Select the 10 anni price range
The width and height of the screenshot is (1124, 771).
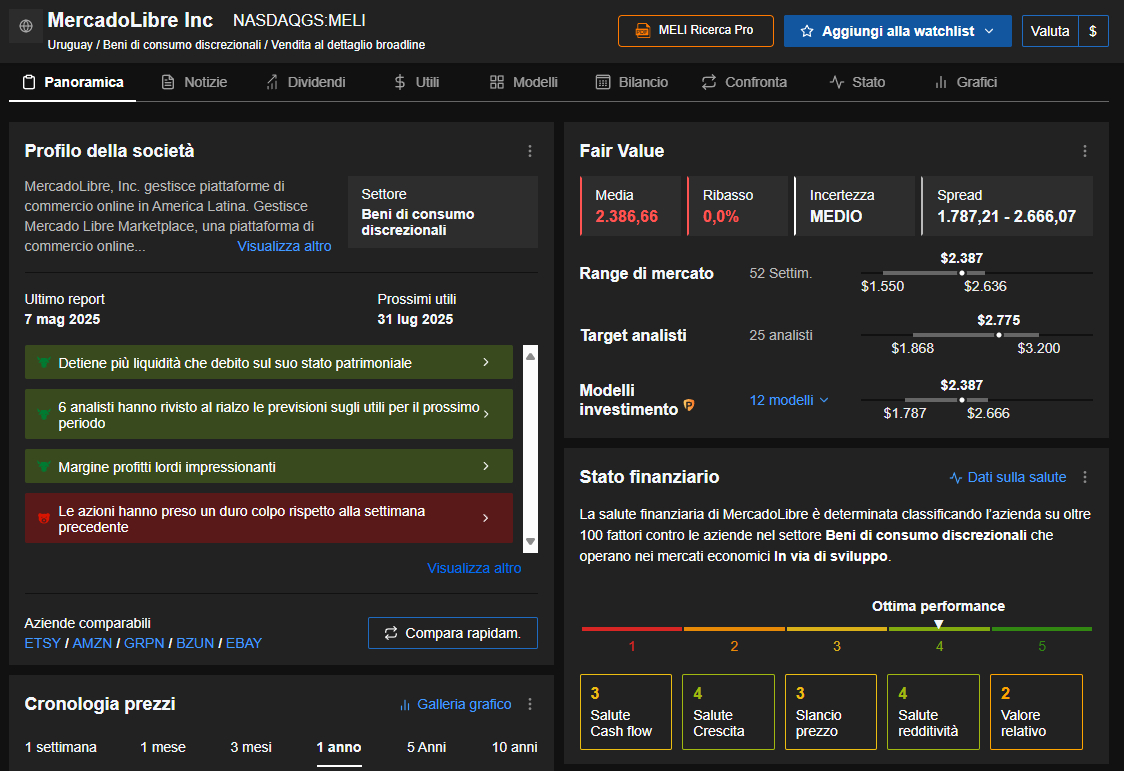(514, 747)
